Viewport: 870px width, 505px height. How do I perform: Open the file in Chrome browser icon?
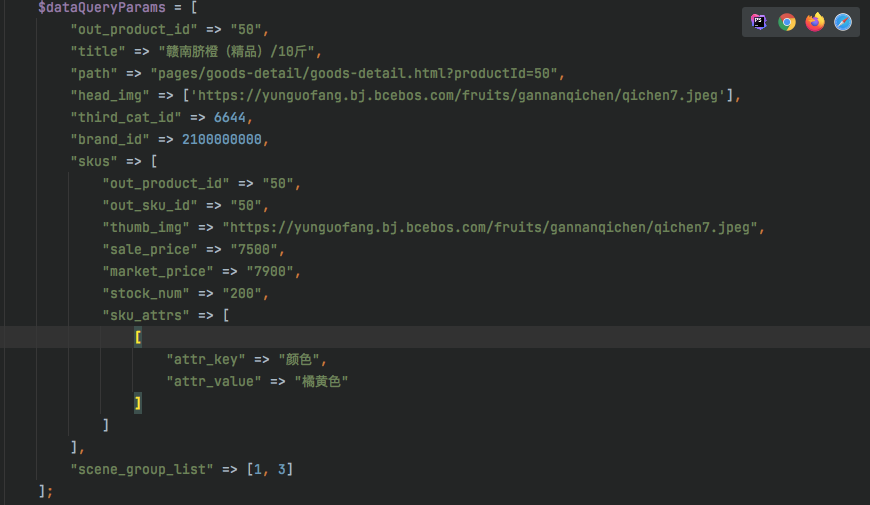[x=787, y=22]
